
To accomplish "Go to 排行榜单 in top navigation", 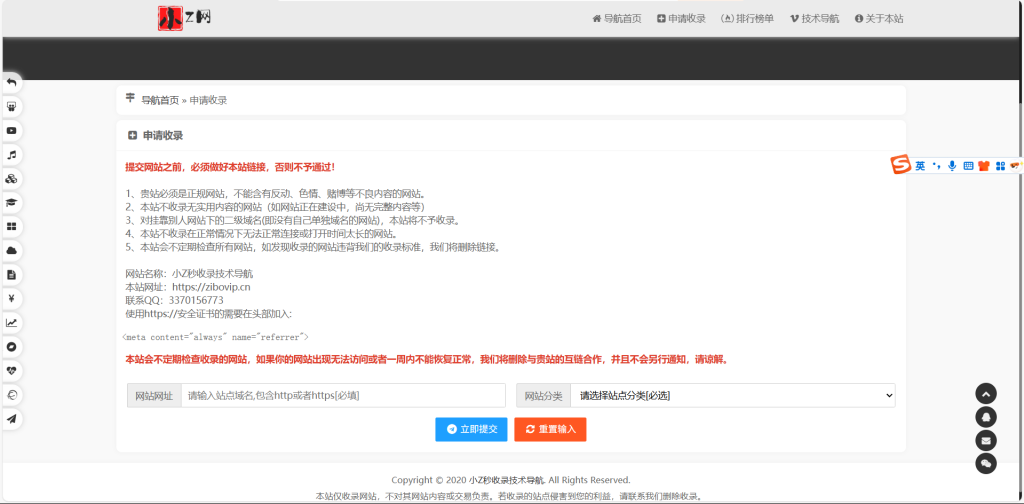I will pyautogui.click(x=747, y=19).
